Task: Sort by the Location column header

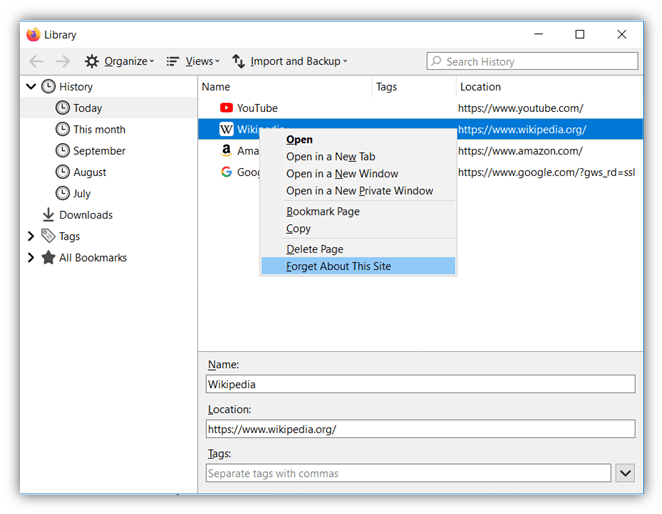Action: (x=550, y=87)
